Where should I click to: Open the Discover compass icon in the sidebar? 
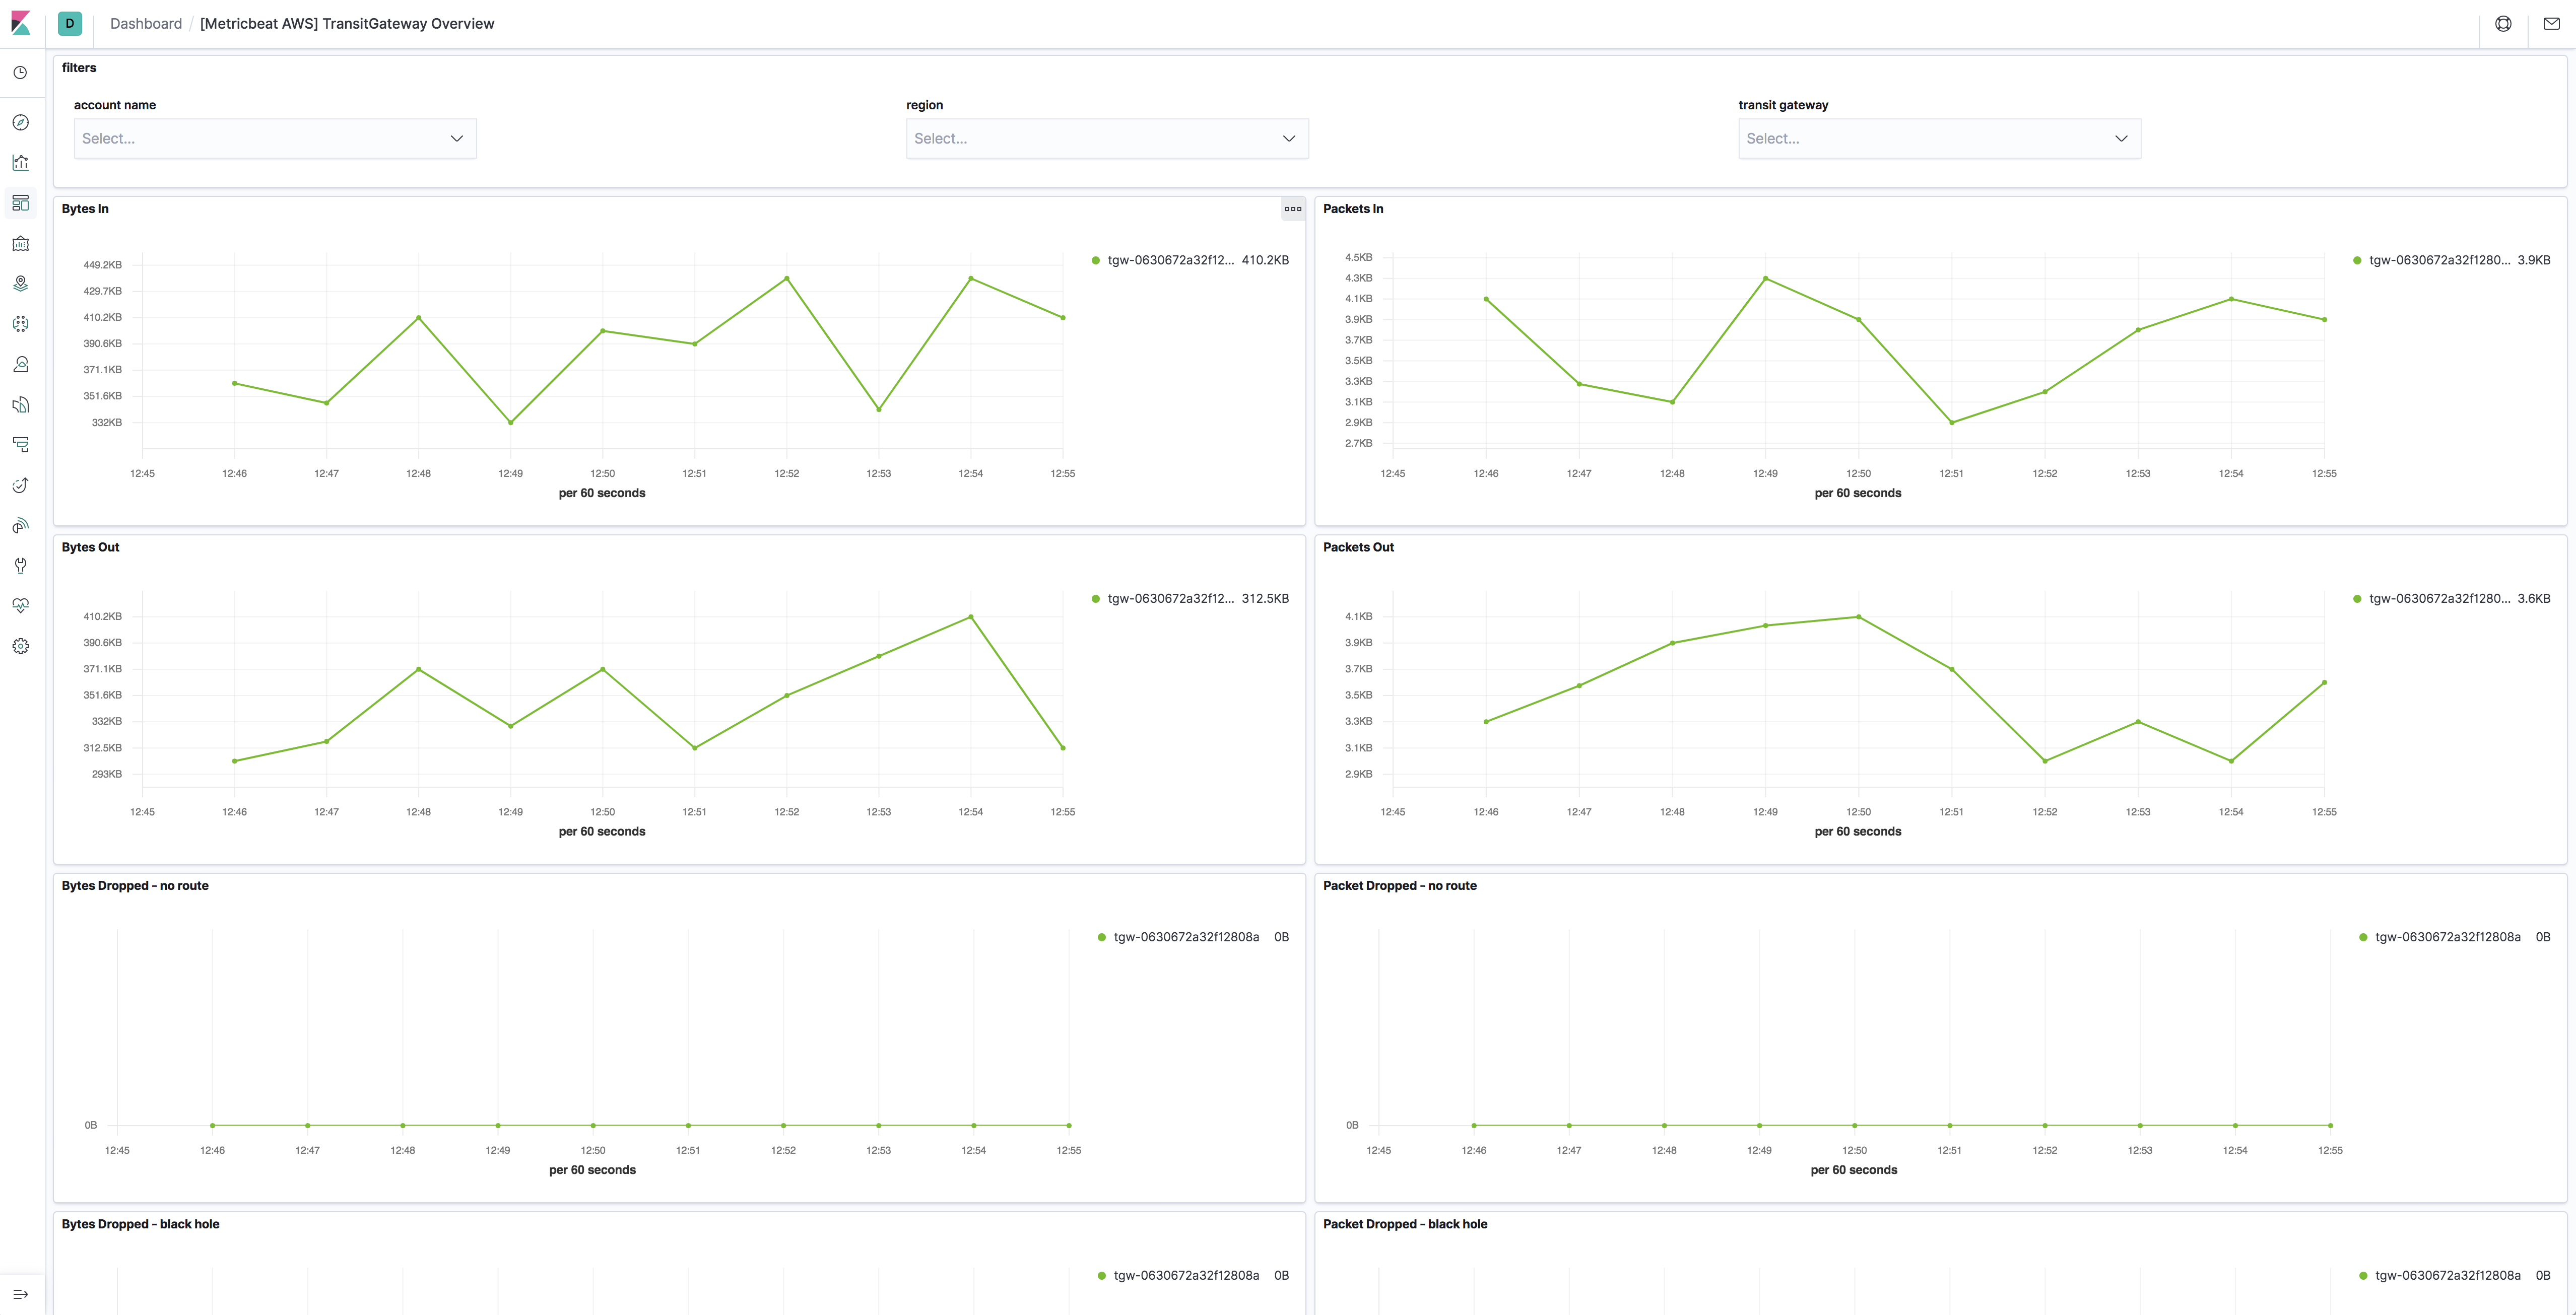(20, 122)
